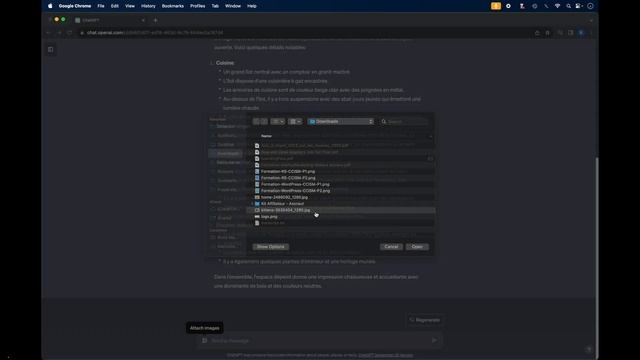Click the send message arrow icon
This screenshot has width=640, height=360.
point(434,340)
